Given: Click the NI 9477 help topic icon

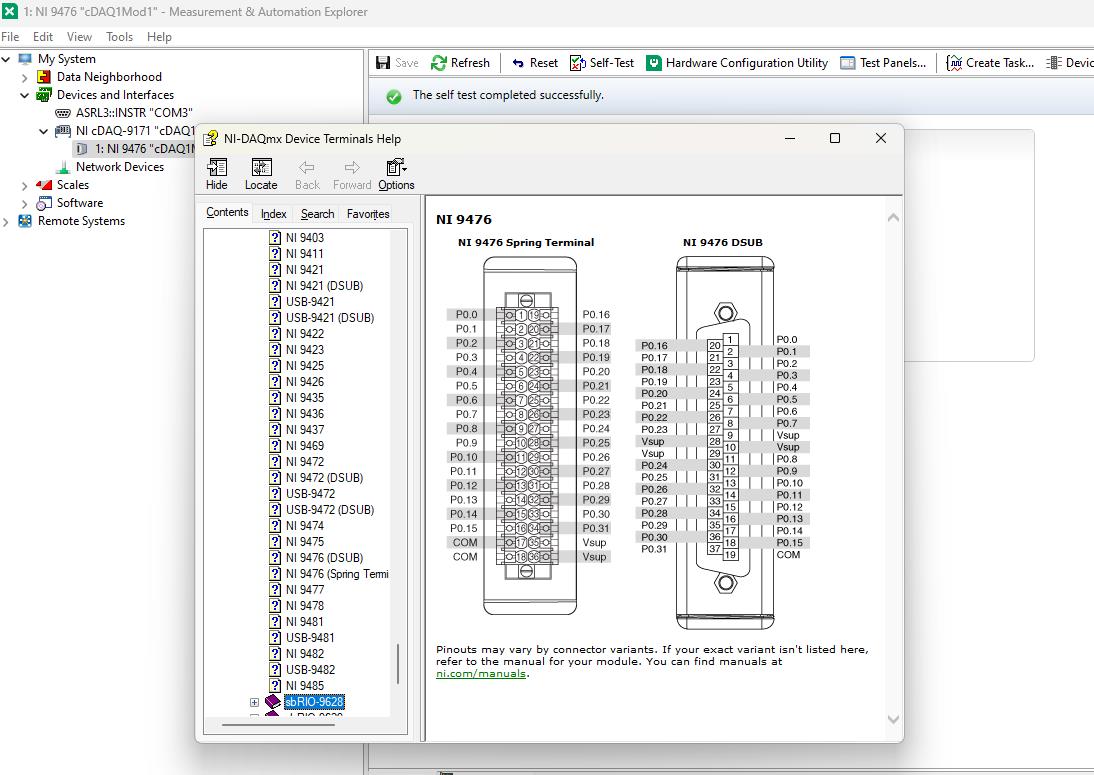Looking at the screenshot, I should point(276,589).
